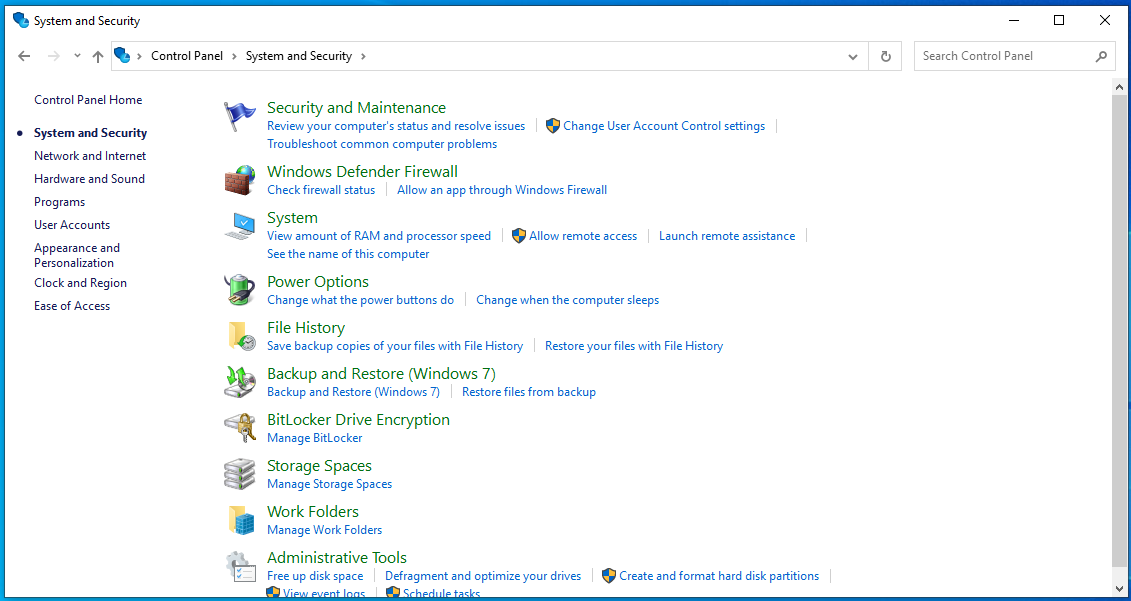Click Review your computer's status and resolve issues
The width and height of the screenshot is (1131, 601).
pyautogui.click(x=396, y=126)
